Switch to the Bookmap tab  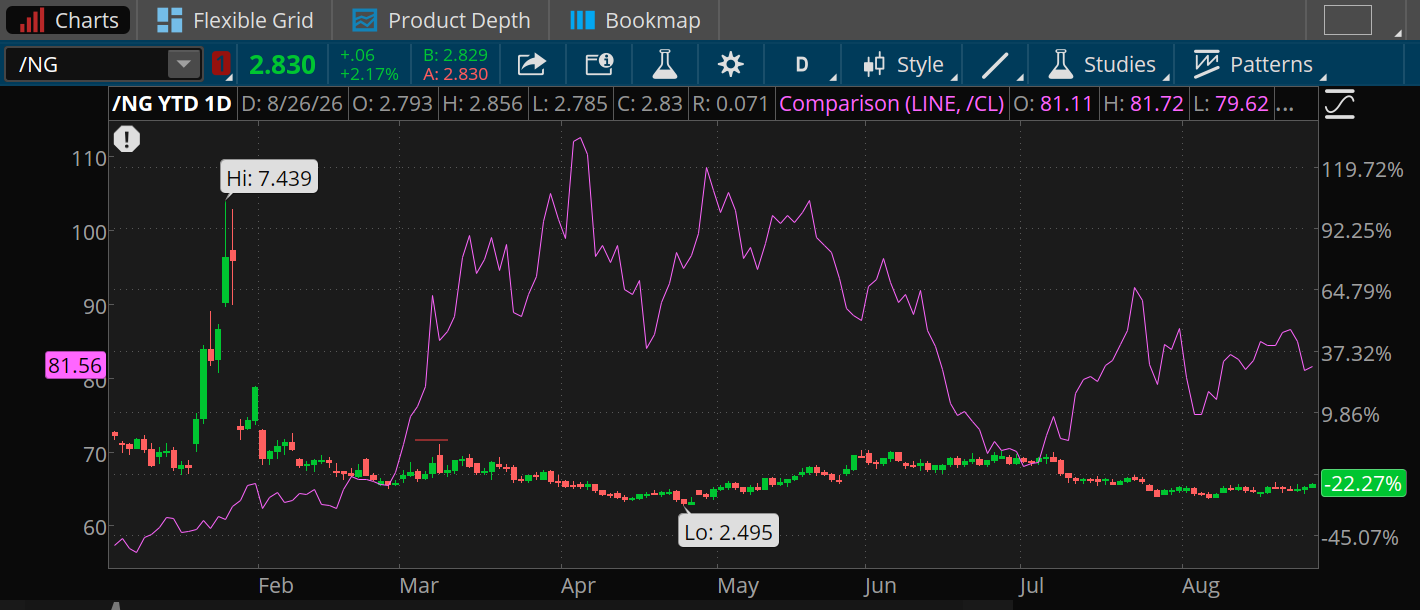pos(636,20)
